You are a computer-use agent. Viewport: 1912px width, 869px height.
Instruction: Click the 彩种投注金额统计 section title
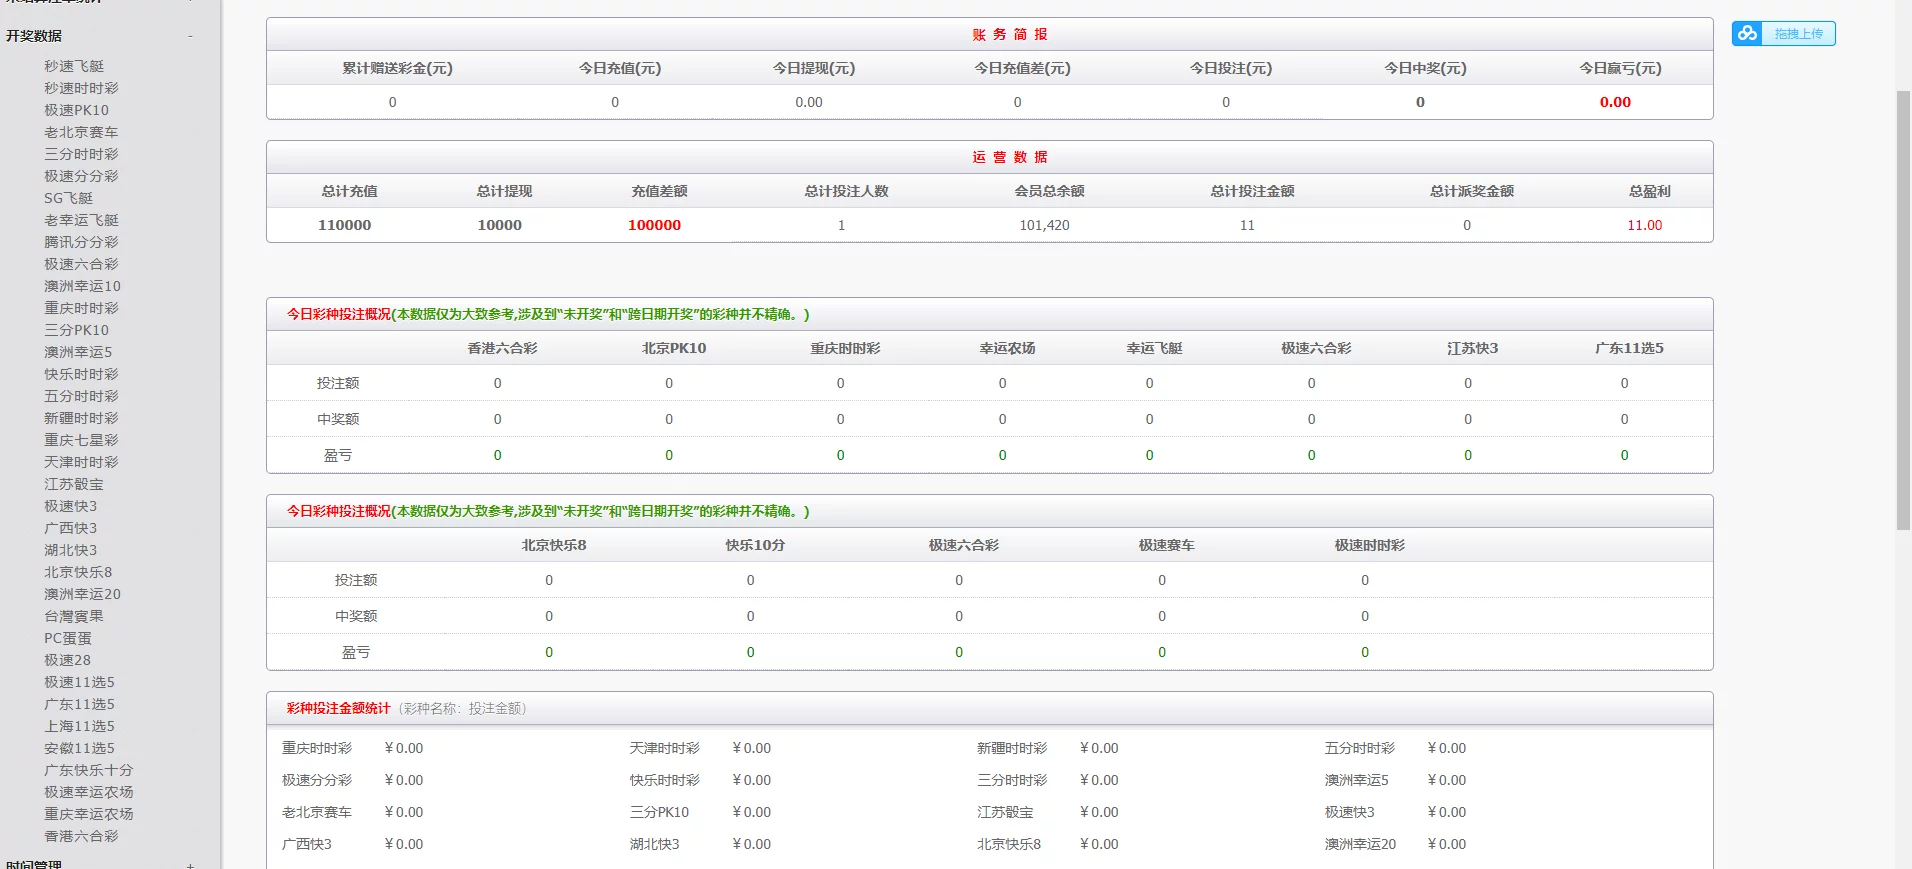(338, 708)
